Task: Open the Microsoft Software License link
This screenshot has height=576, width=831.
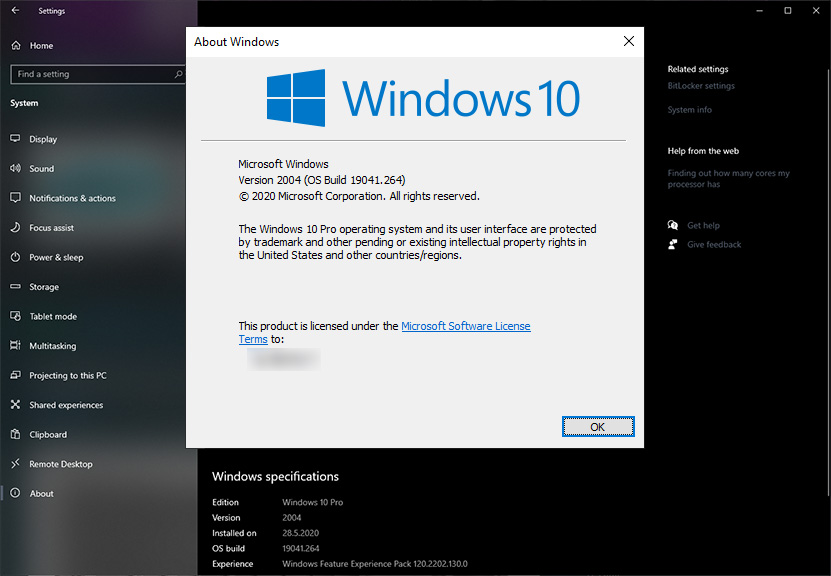Action: pos(466,326)
